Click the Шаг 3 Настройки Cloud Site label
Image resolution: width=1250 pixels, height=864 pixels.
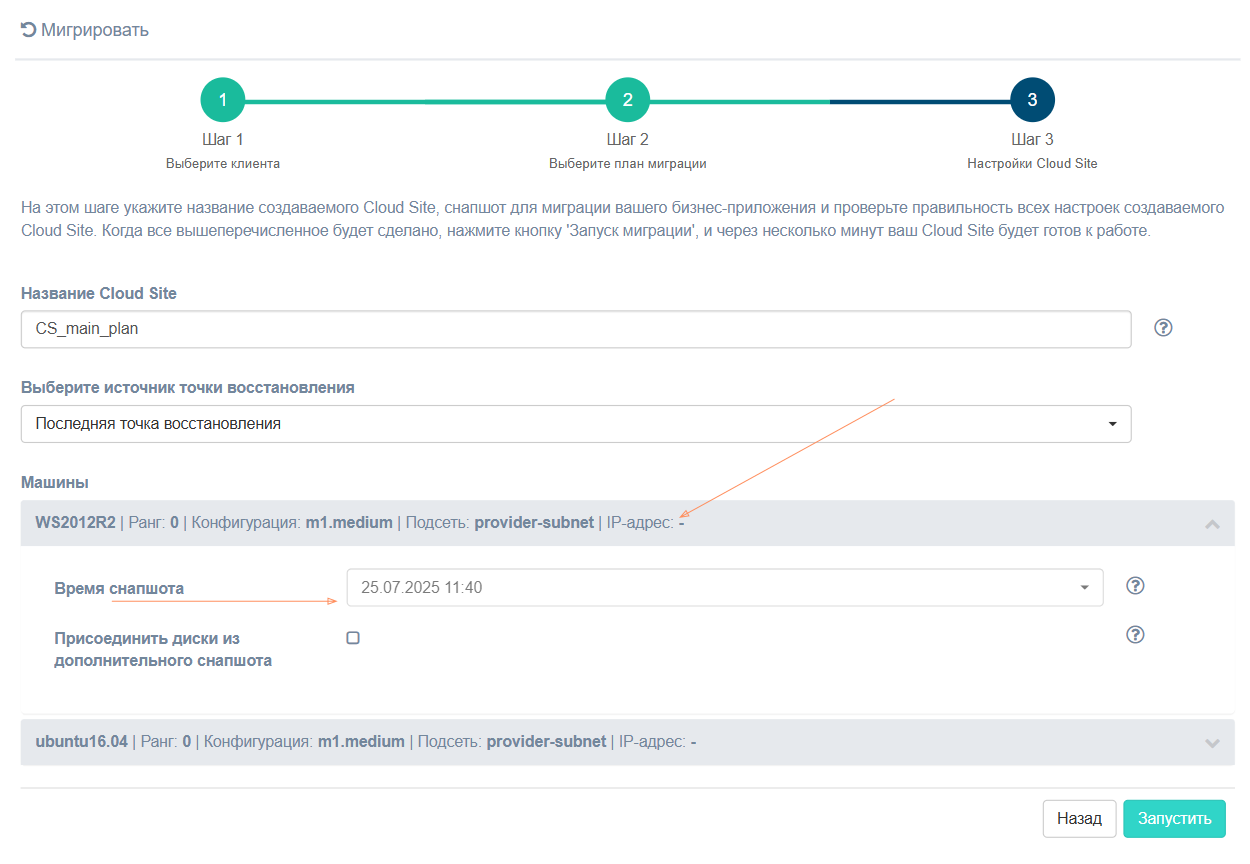(1032, 151)
